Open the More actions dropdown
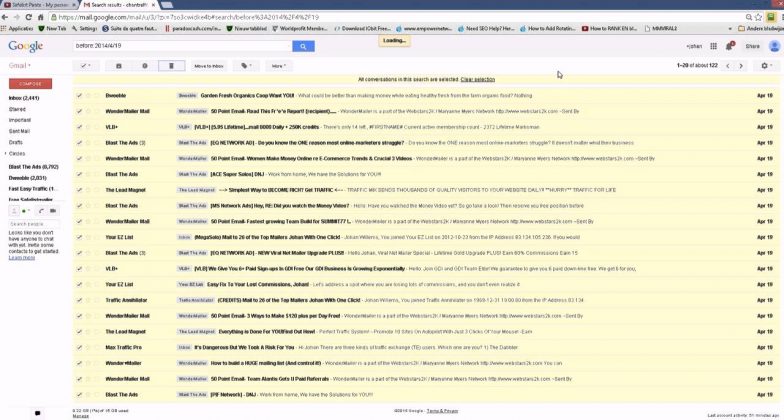Viewport: 784px width, 420px height. point(279,66)
